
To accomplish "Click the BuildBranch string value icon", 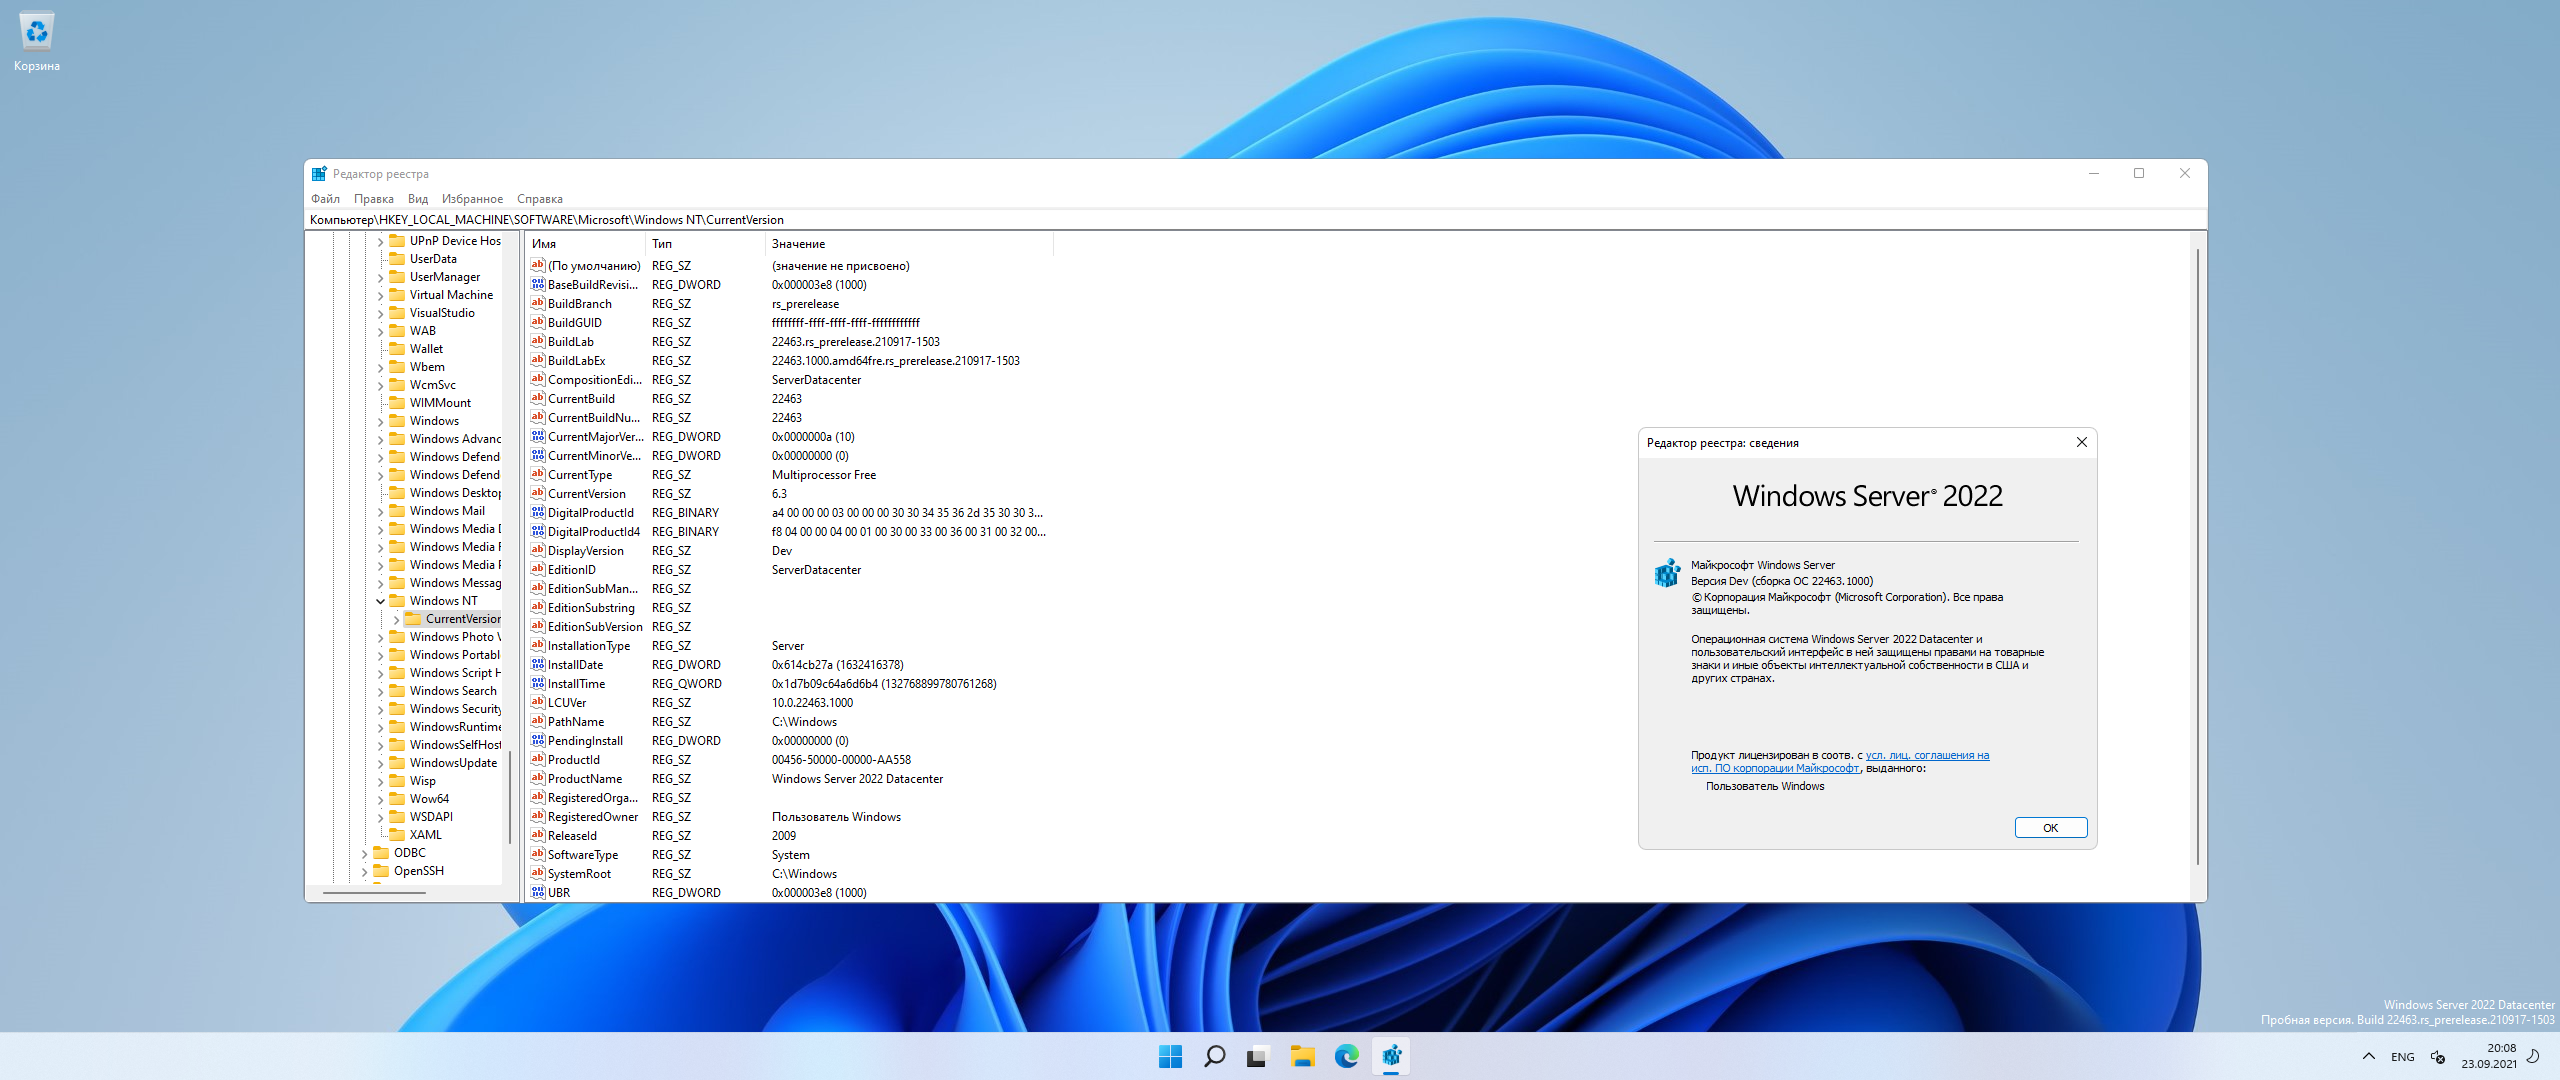I will (538, 304).
